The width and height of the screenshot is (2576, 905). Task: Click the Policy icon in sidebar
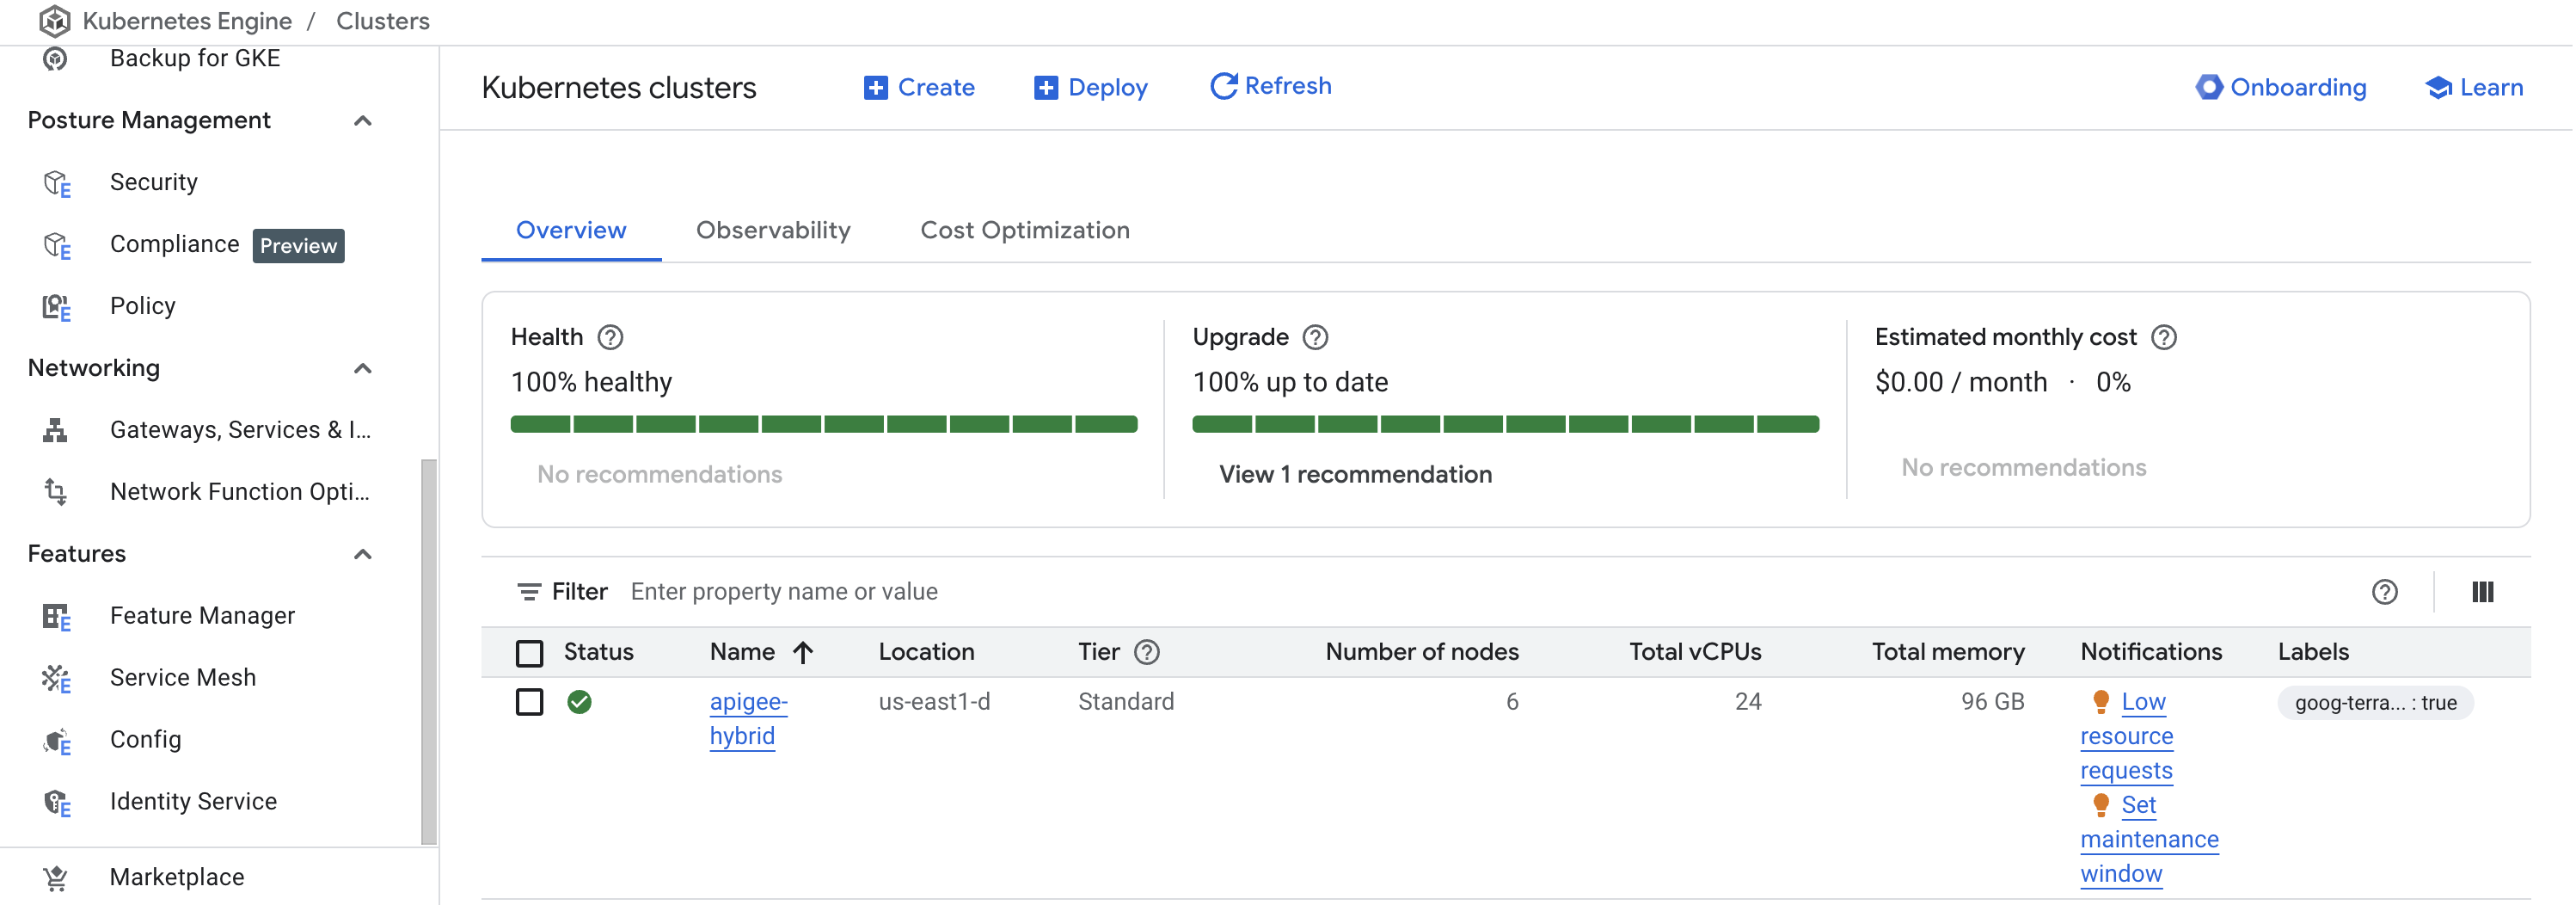[57, 307]
